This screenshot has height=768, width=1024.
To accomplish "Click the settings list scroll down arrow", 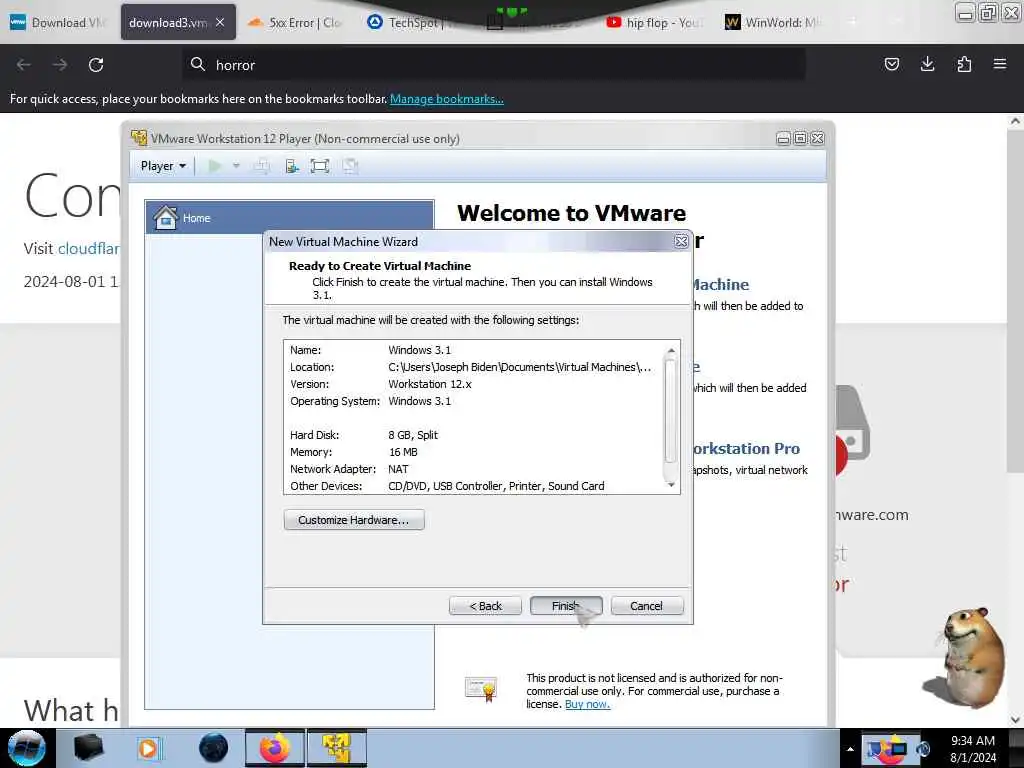I will tap(671, 484).
